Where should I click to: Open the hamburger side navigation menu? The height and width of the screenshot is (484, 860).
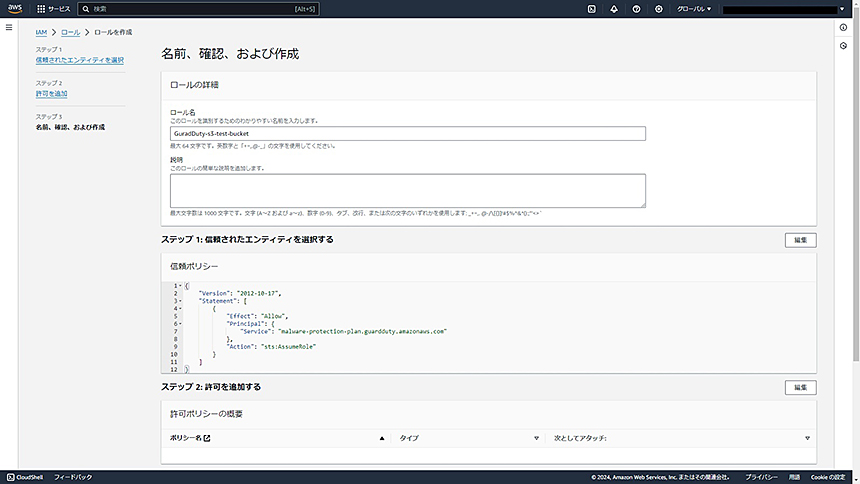coord(9,27)
